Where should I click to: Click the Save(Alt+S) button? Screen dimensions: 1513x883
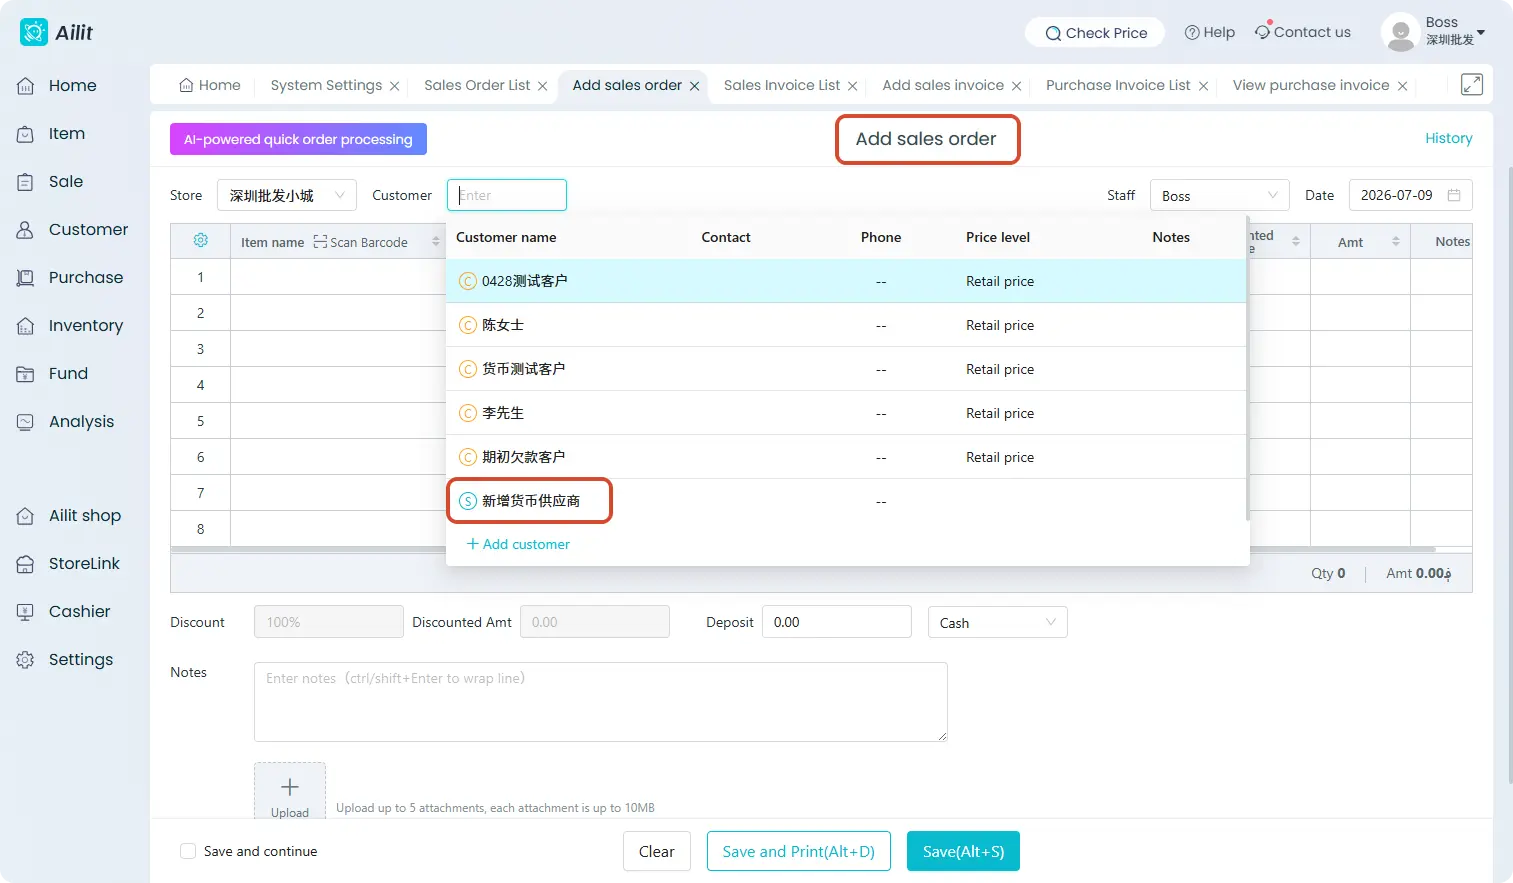963,851
